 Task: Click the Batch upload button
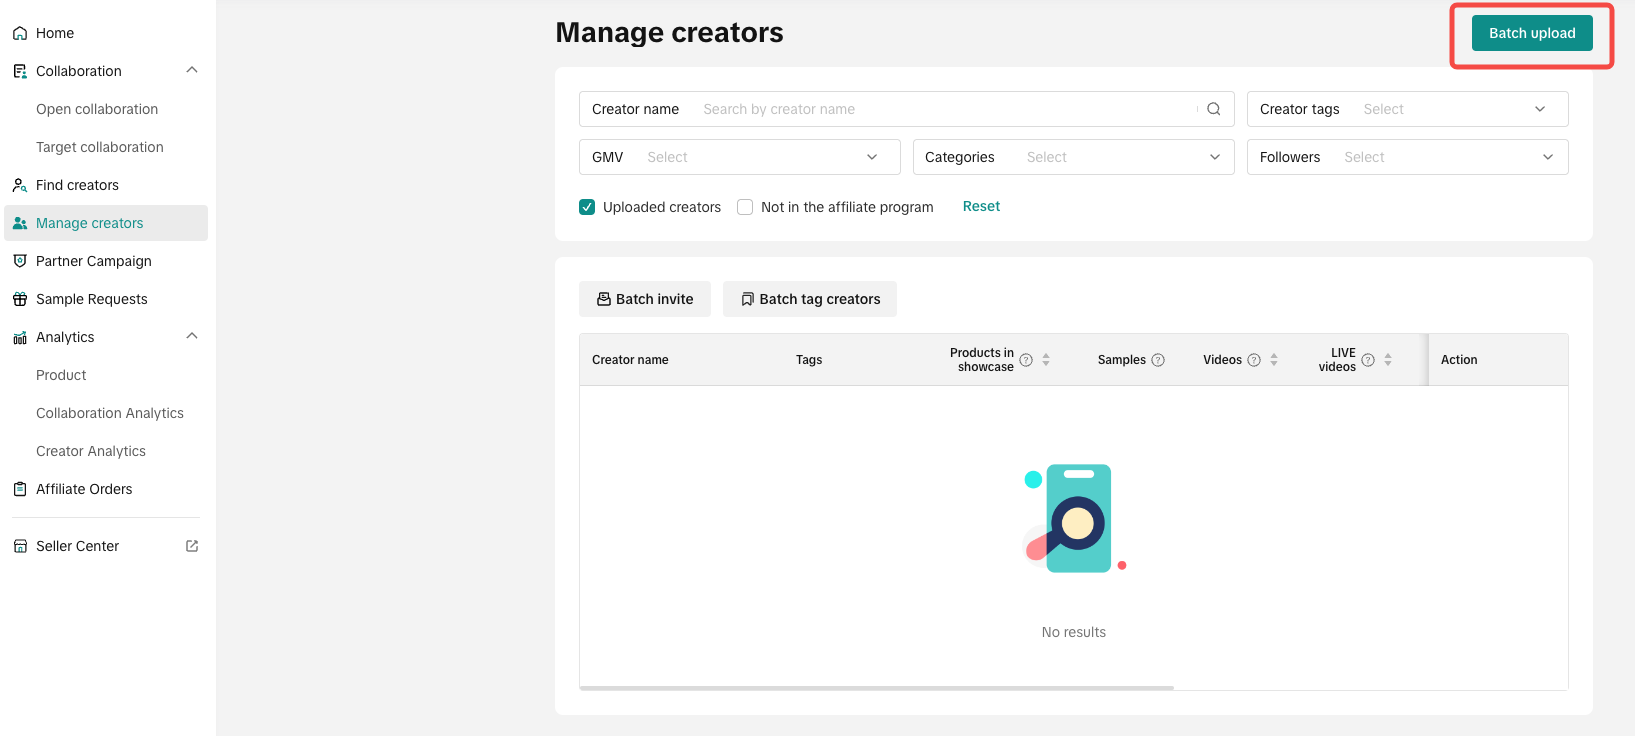[x=1531, y=33]
